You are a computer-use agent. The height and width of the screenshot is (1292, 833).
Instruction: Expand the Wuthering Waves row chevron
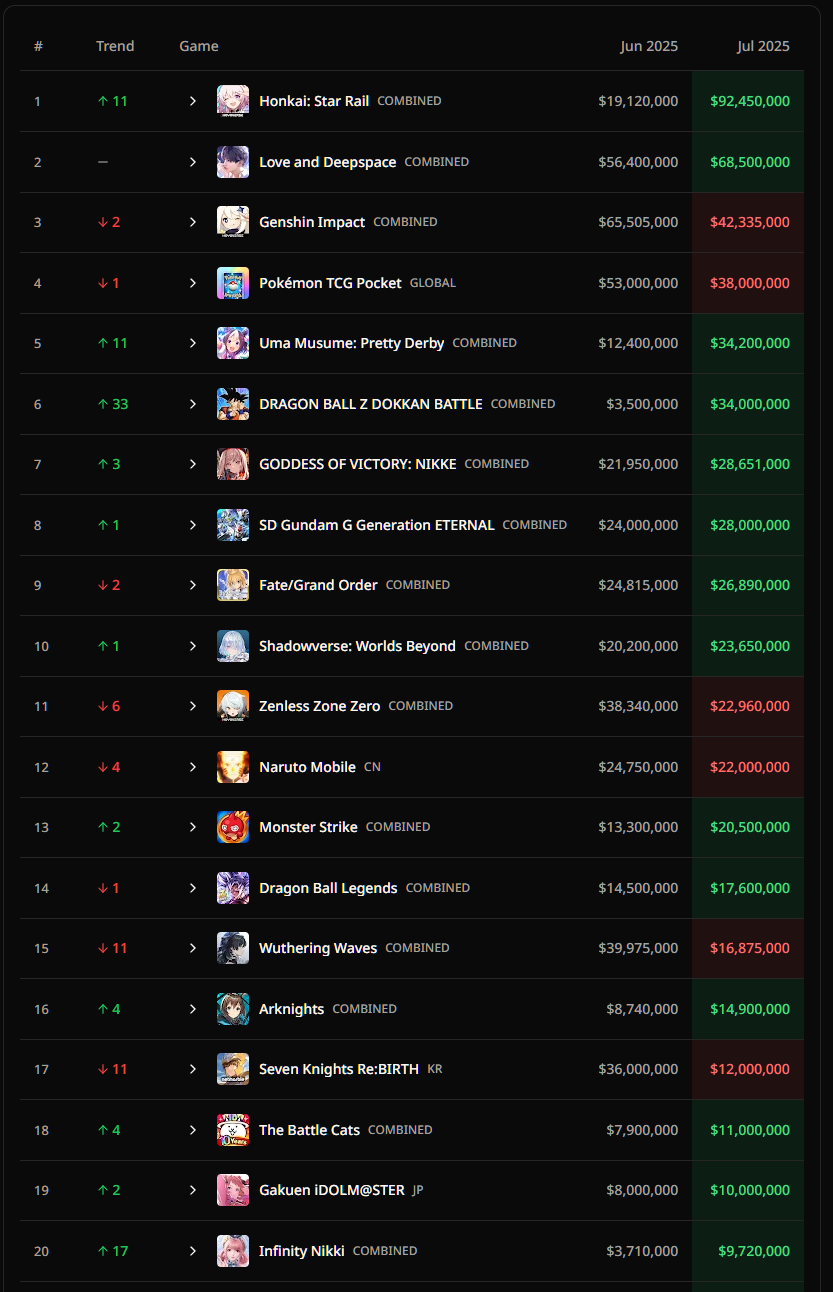click(x=193, y=948)
